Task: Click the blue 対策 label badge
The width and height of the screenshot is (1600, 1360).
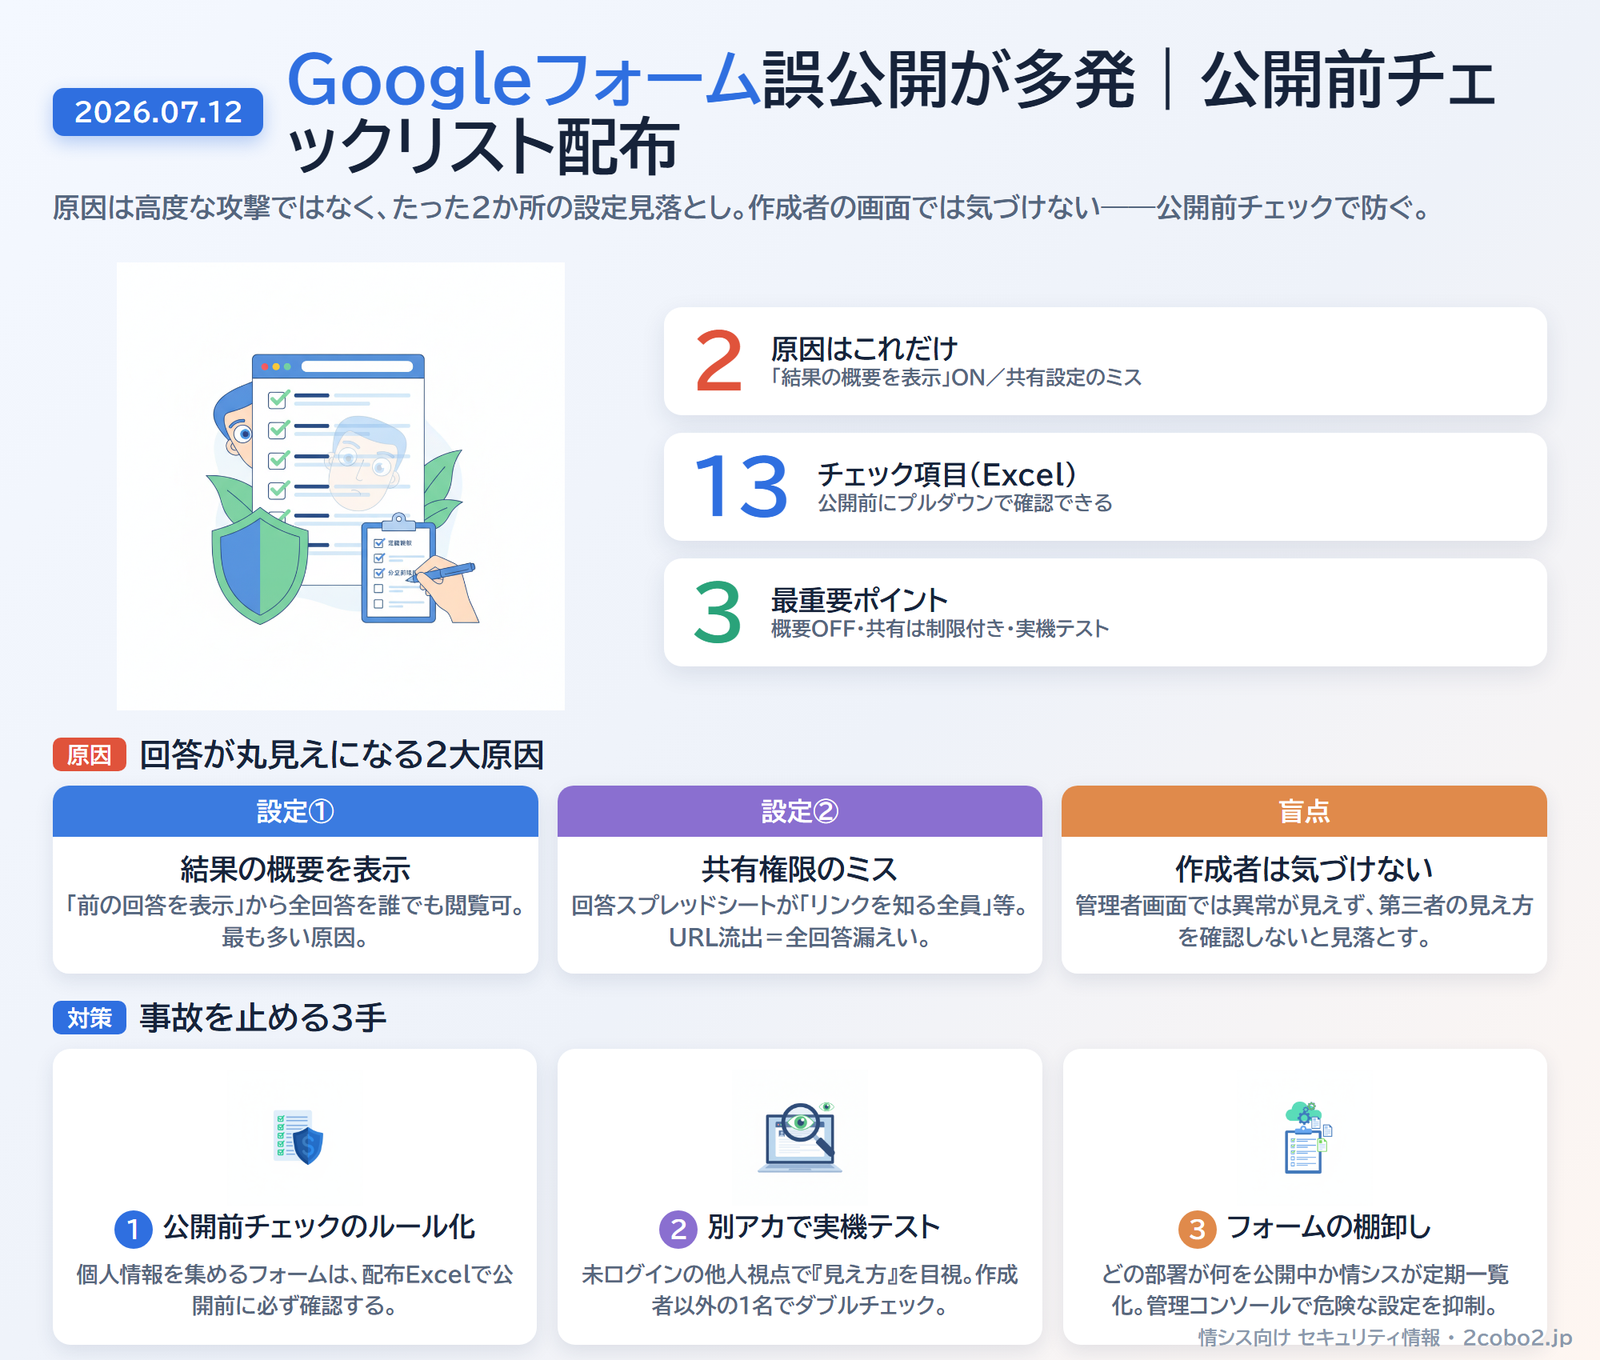Action: pos(89,1018)
